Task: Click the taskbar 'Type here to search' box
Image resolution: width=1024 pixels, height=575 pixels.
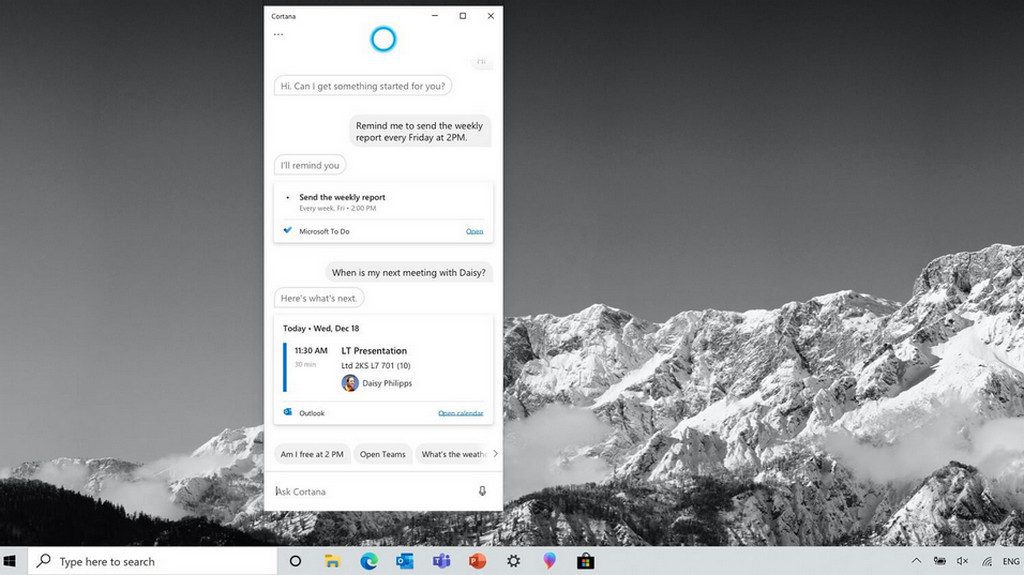Action: pos(152,561)
